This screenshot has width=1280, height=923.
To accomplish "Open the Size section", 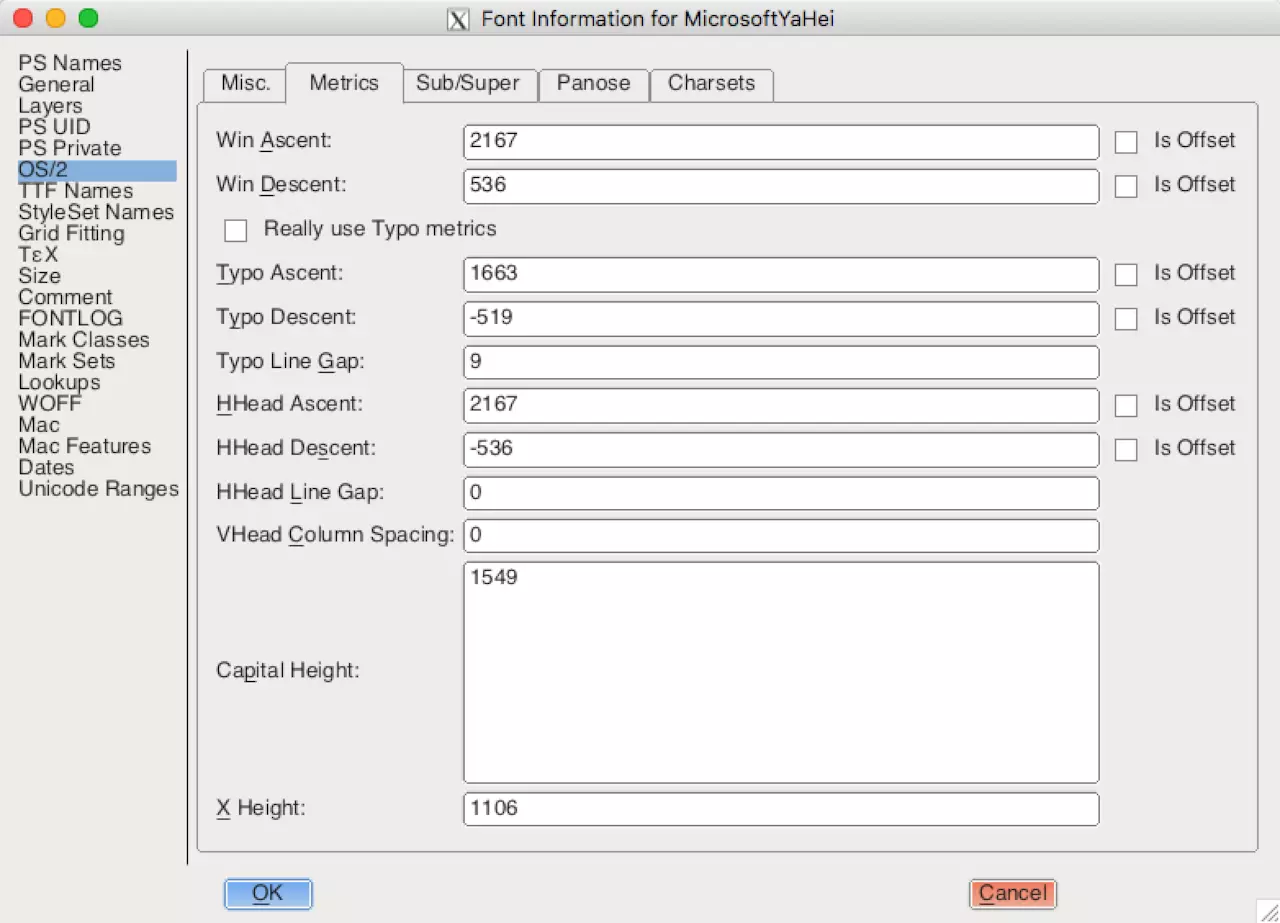I will click(39, 276).
